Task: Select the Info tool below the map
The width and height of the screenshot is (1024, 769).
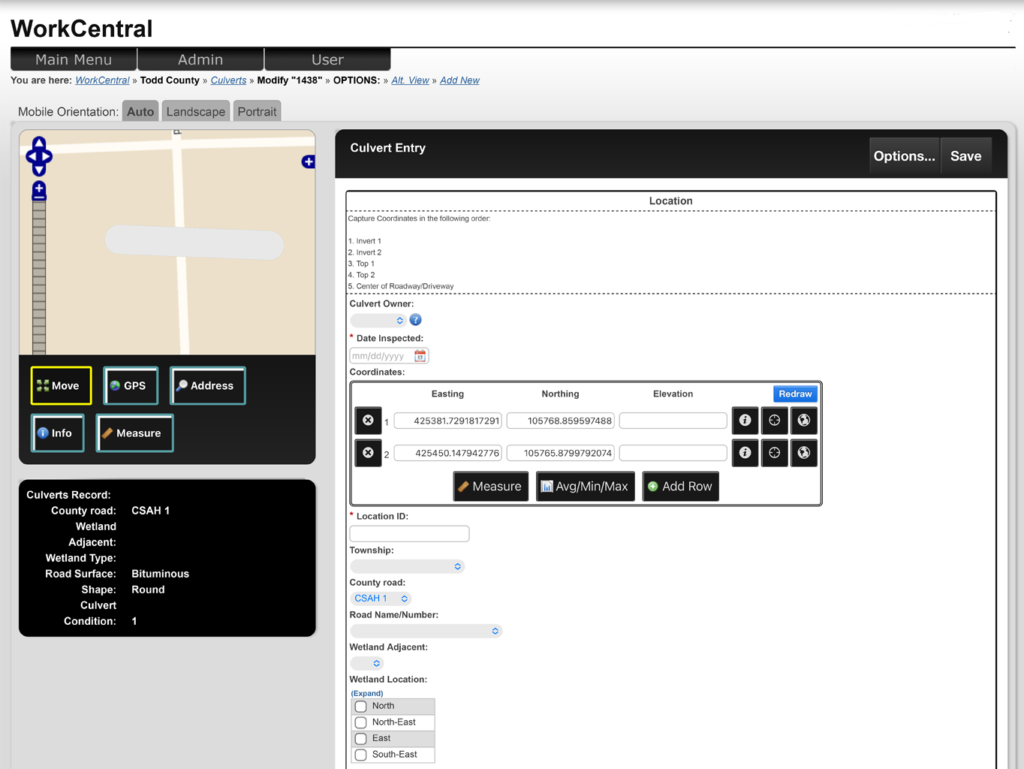Action: point(57,433)
